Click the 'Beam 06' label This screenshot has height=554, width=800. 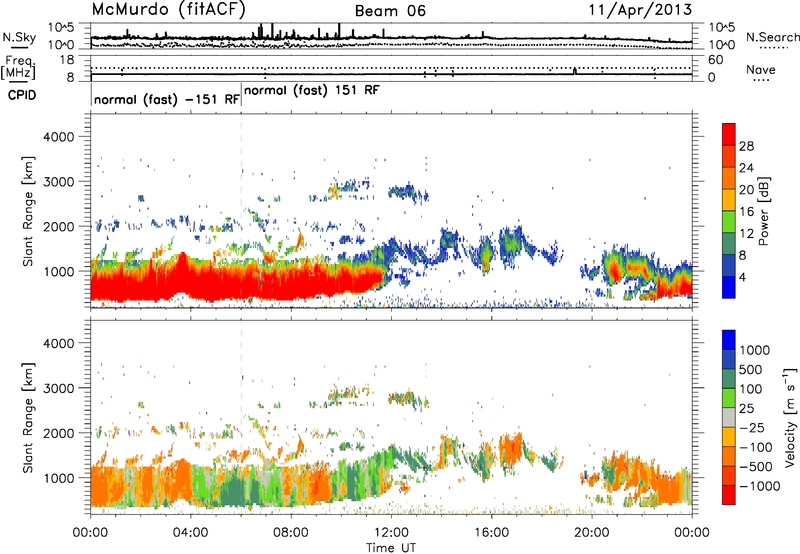390,11
